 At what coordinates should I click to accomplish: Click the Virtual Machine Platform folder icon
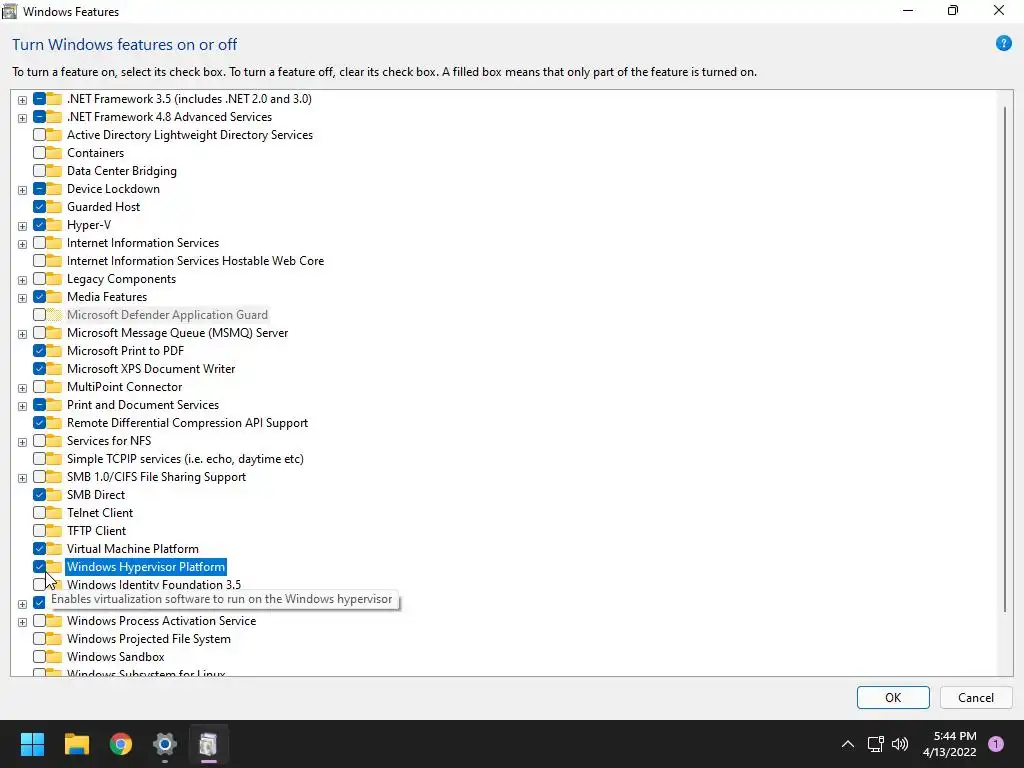coord(54,549)
